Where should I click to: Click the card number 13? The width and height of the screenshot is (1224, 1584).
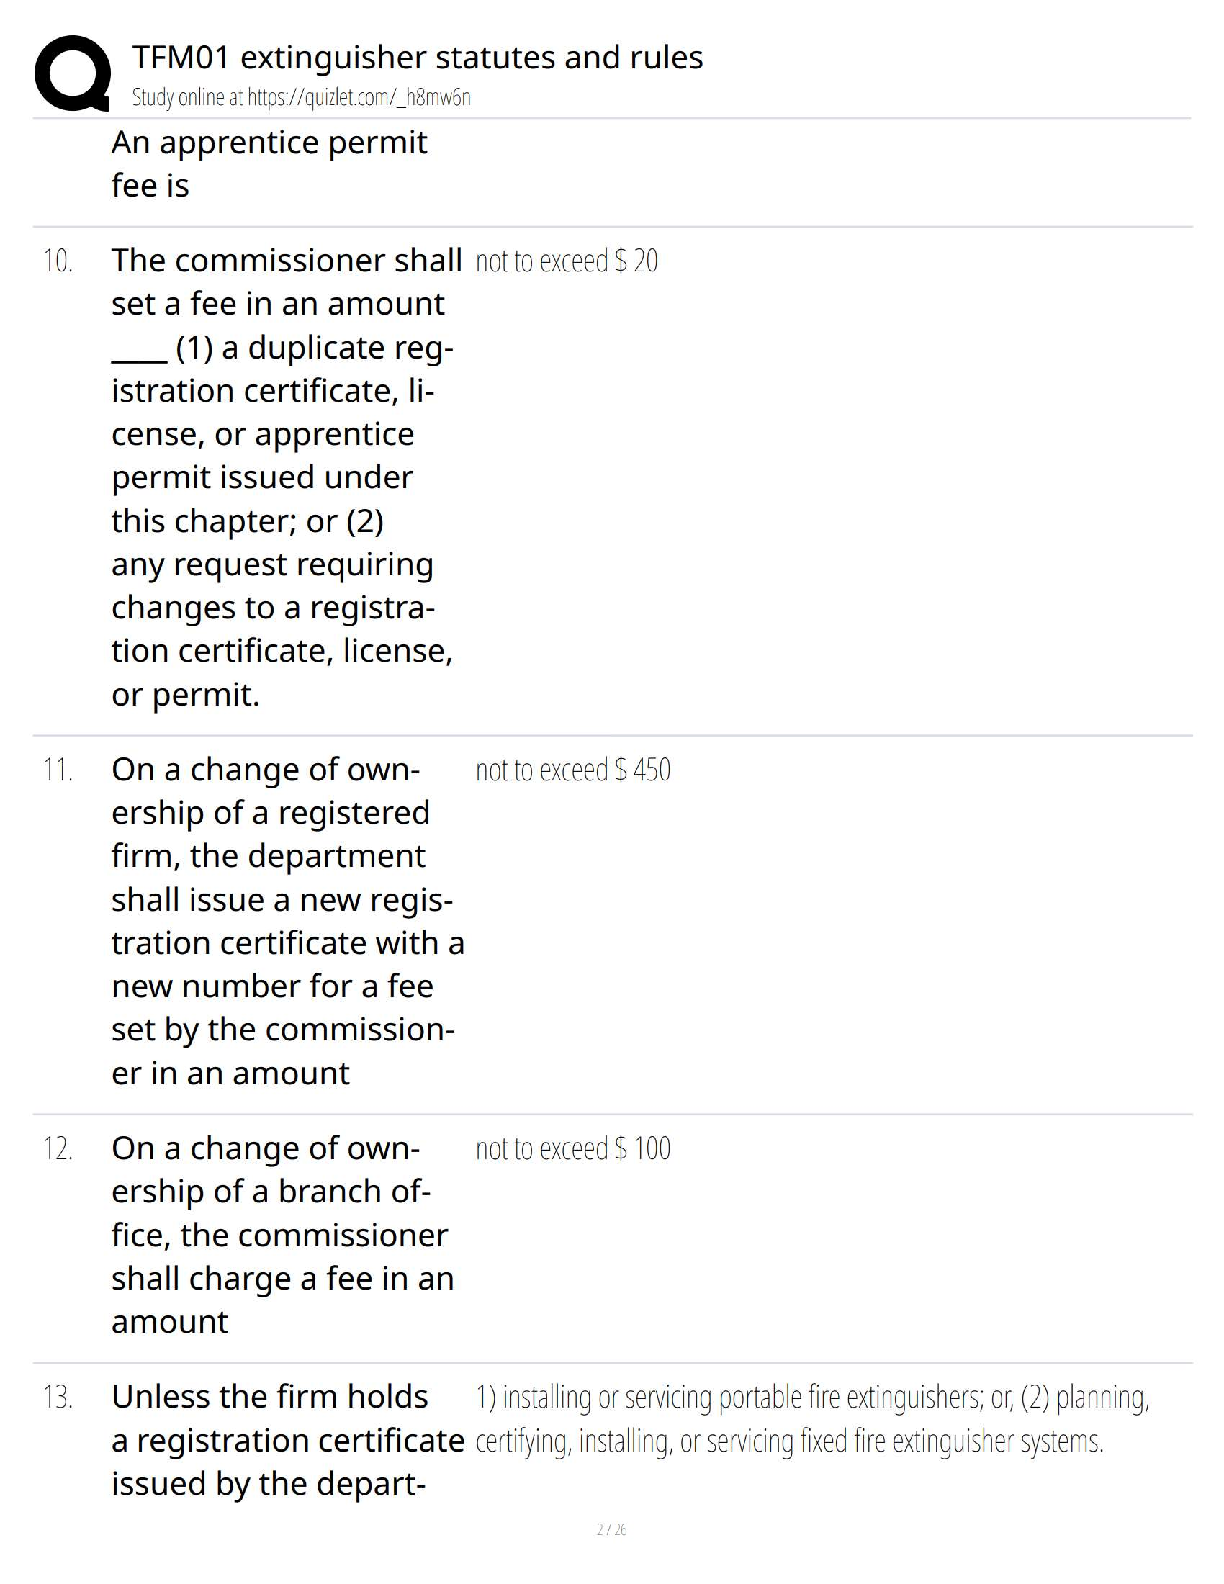pyautogui.click(x=58, y=1397)
